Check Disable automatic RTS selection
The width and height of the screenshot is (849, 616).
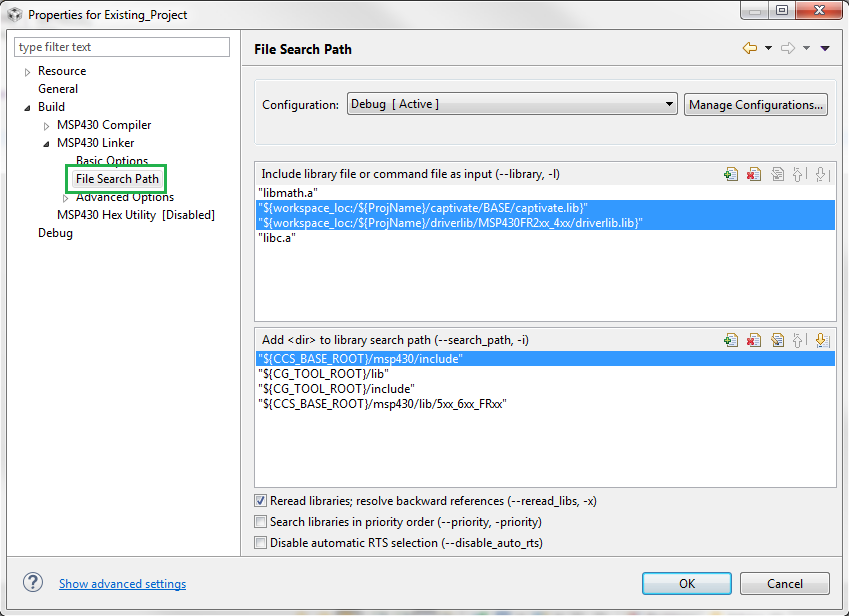tap(261, 543)
